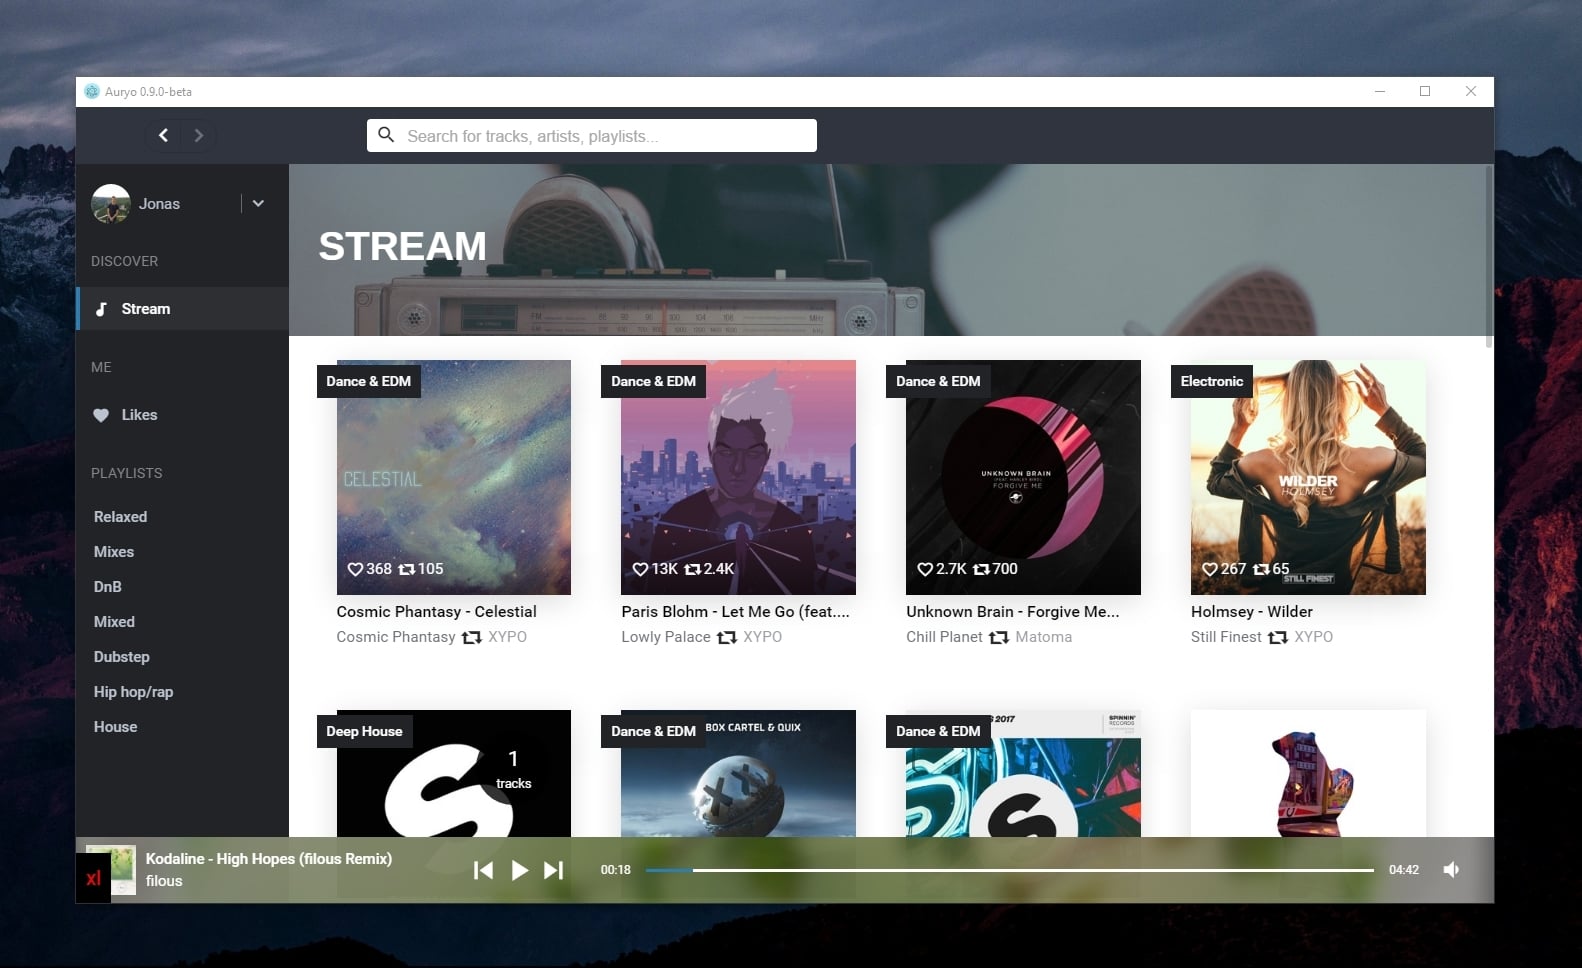1582x968 pixels.
Task: Open filous artist in player bar
Action: pos(164,881)
